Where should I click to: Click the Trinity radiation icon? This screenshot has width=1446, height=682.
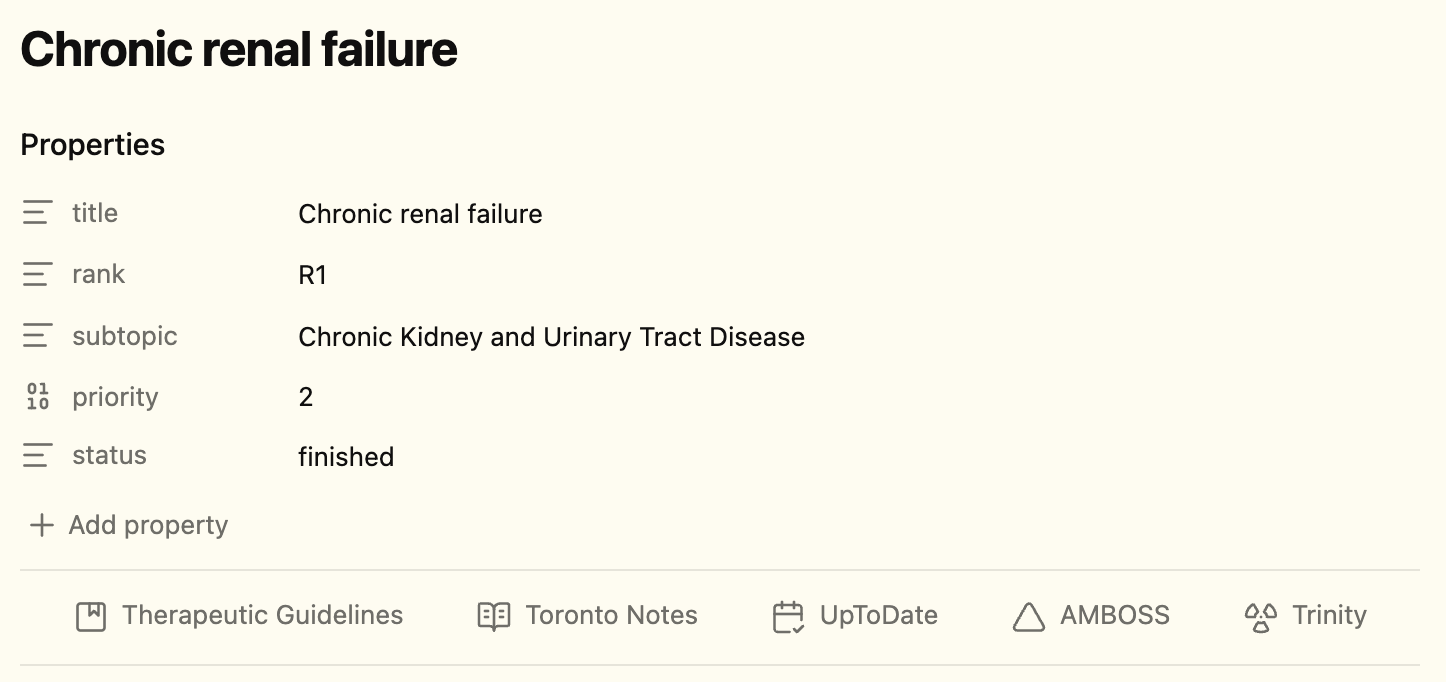[1260, 616]
